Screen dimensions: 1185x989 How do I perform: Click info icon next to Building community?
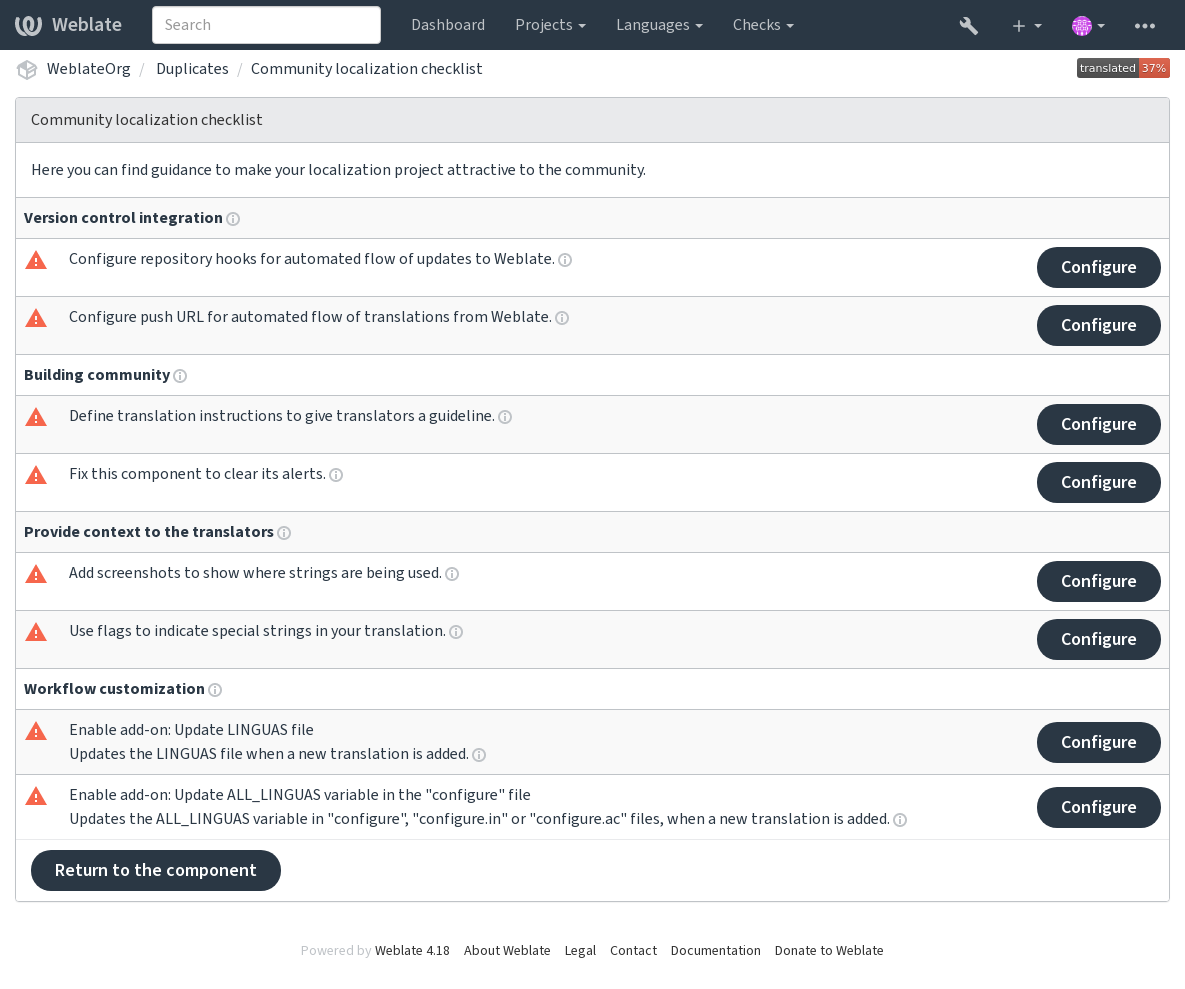pyautogui.click(x=180, y=376)
